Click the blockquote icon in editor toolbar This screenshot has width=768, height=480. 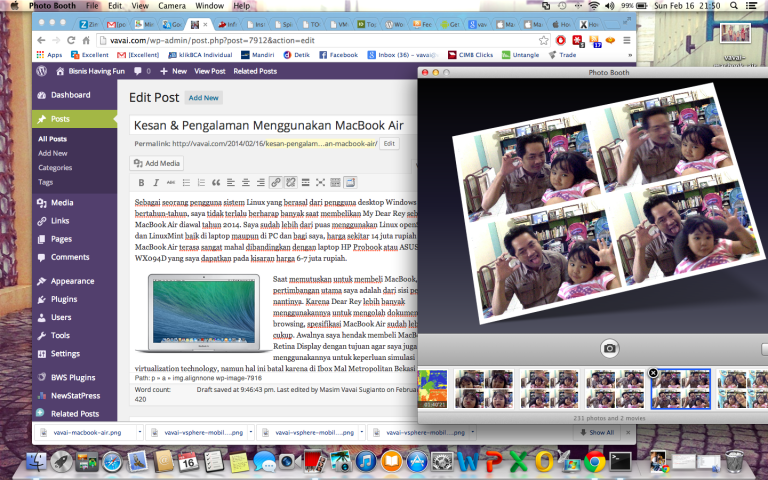tap(215, 182)
